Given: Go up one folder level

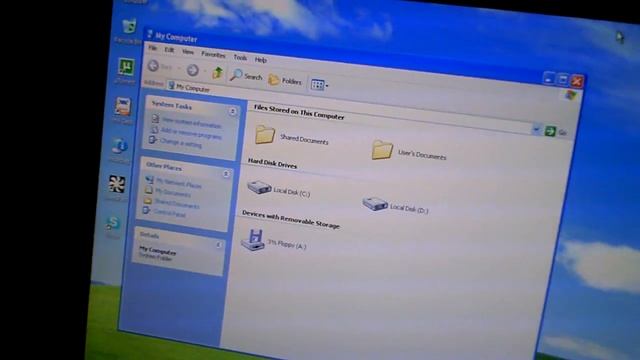Looking at the screenshot, I should pyautogui.click(x=218, y=73).
